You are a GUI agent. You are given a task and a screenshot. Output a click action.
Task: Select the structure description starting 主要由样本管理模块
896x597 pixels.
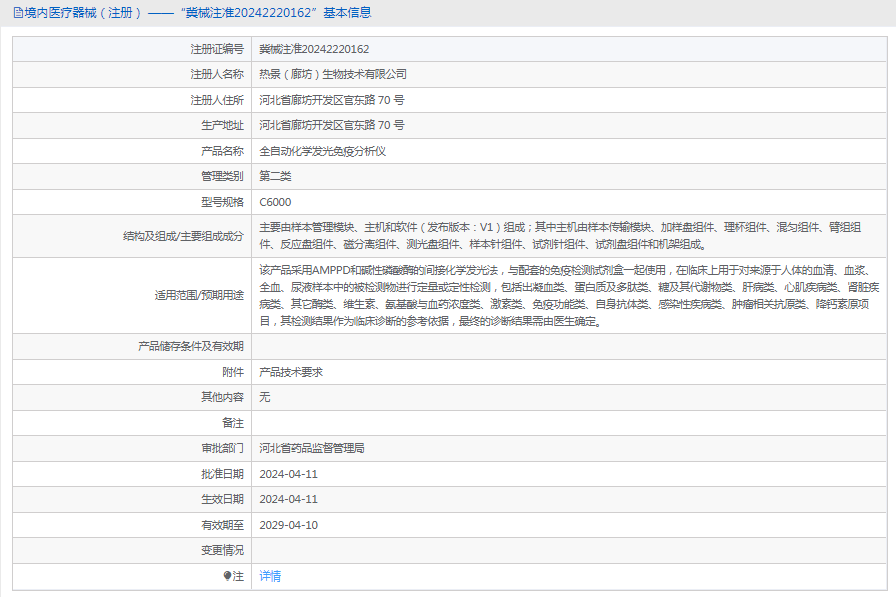tap(560, 236)
